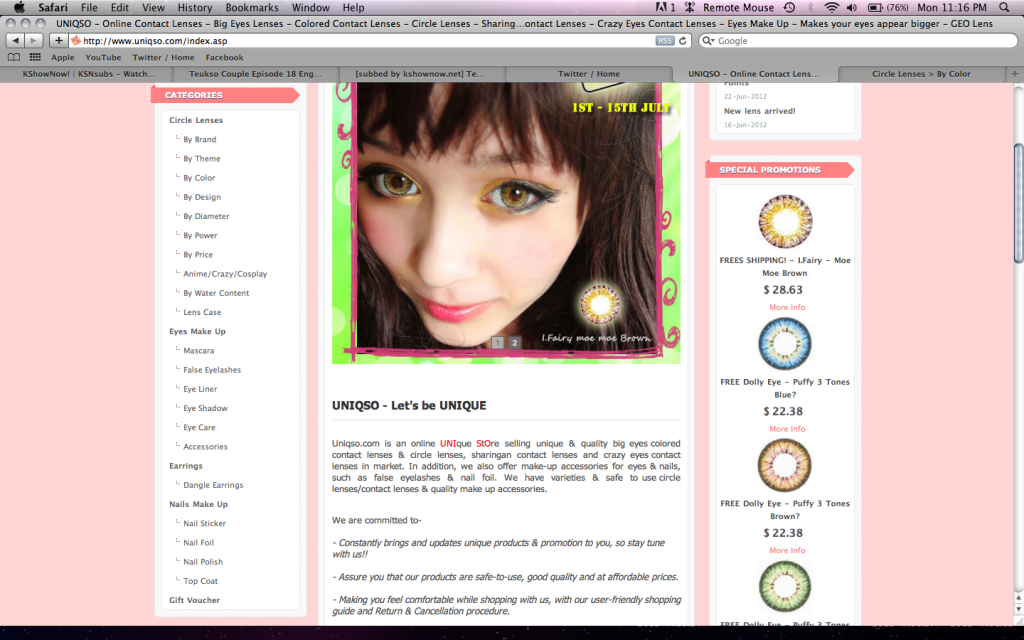
Task: Go back to the previous page
Action: (16, 40)
